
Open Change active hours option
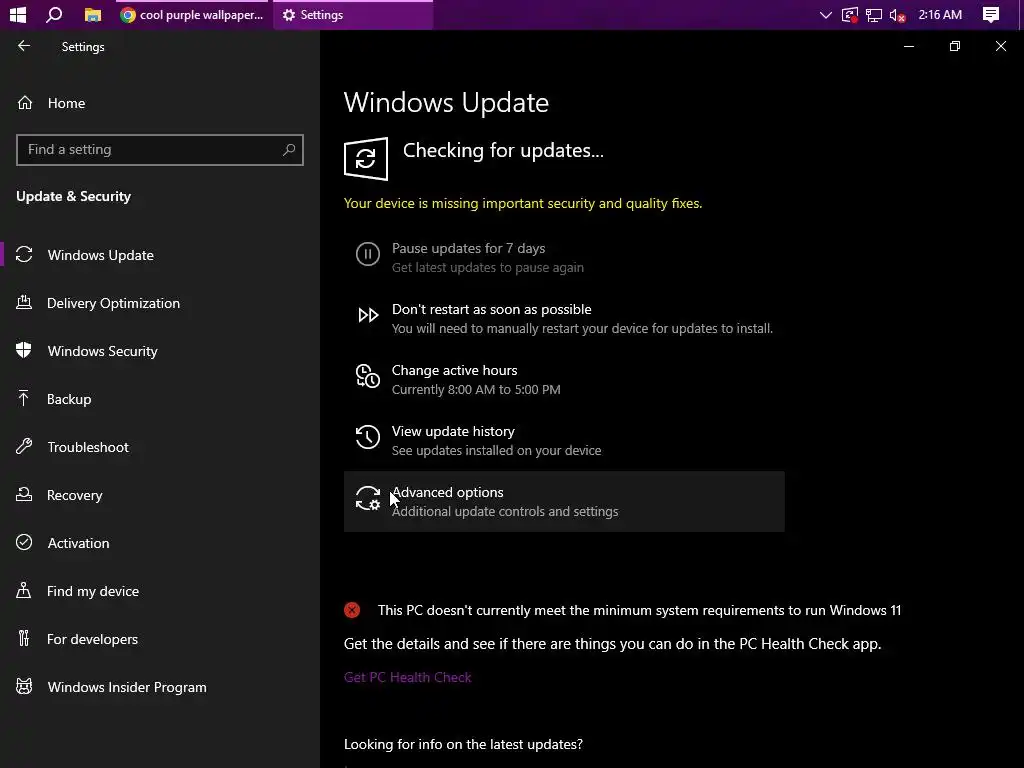tap(455, 370)
